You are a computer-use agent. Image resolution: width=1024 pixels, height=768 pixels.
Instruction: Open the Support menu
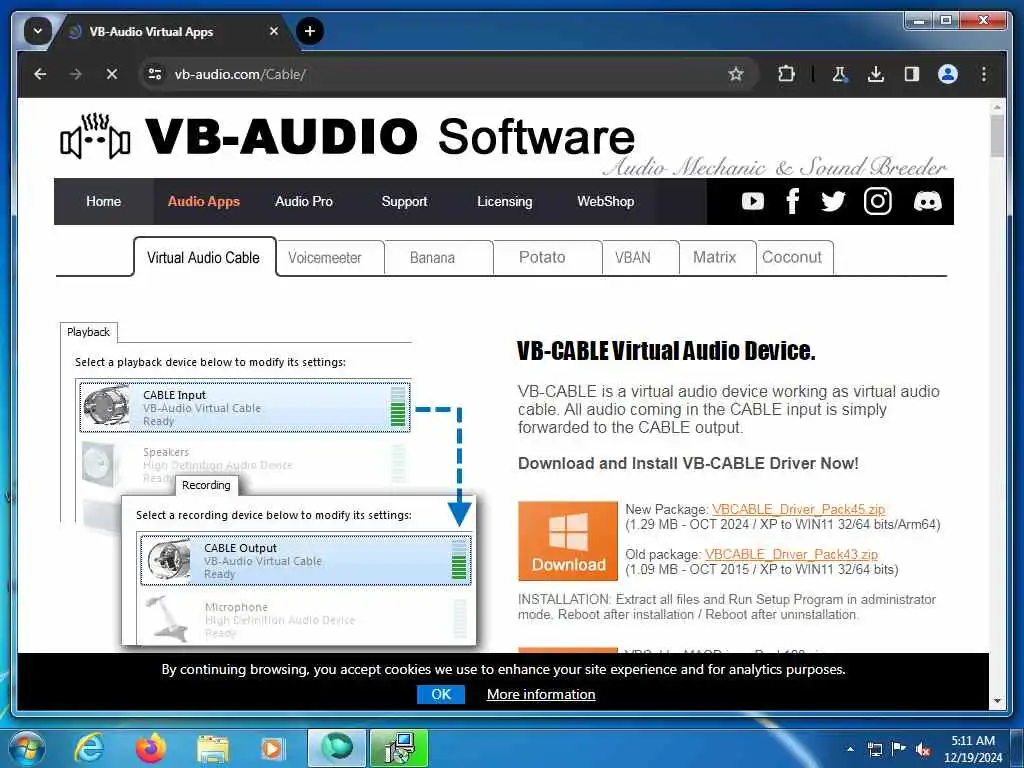click(404, 201)
